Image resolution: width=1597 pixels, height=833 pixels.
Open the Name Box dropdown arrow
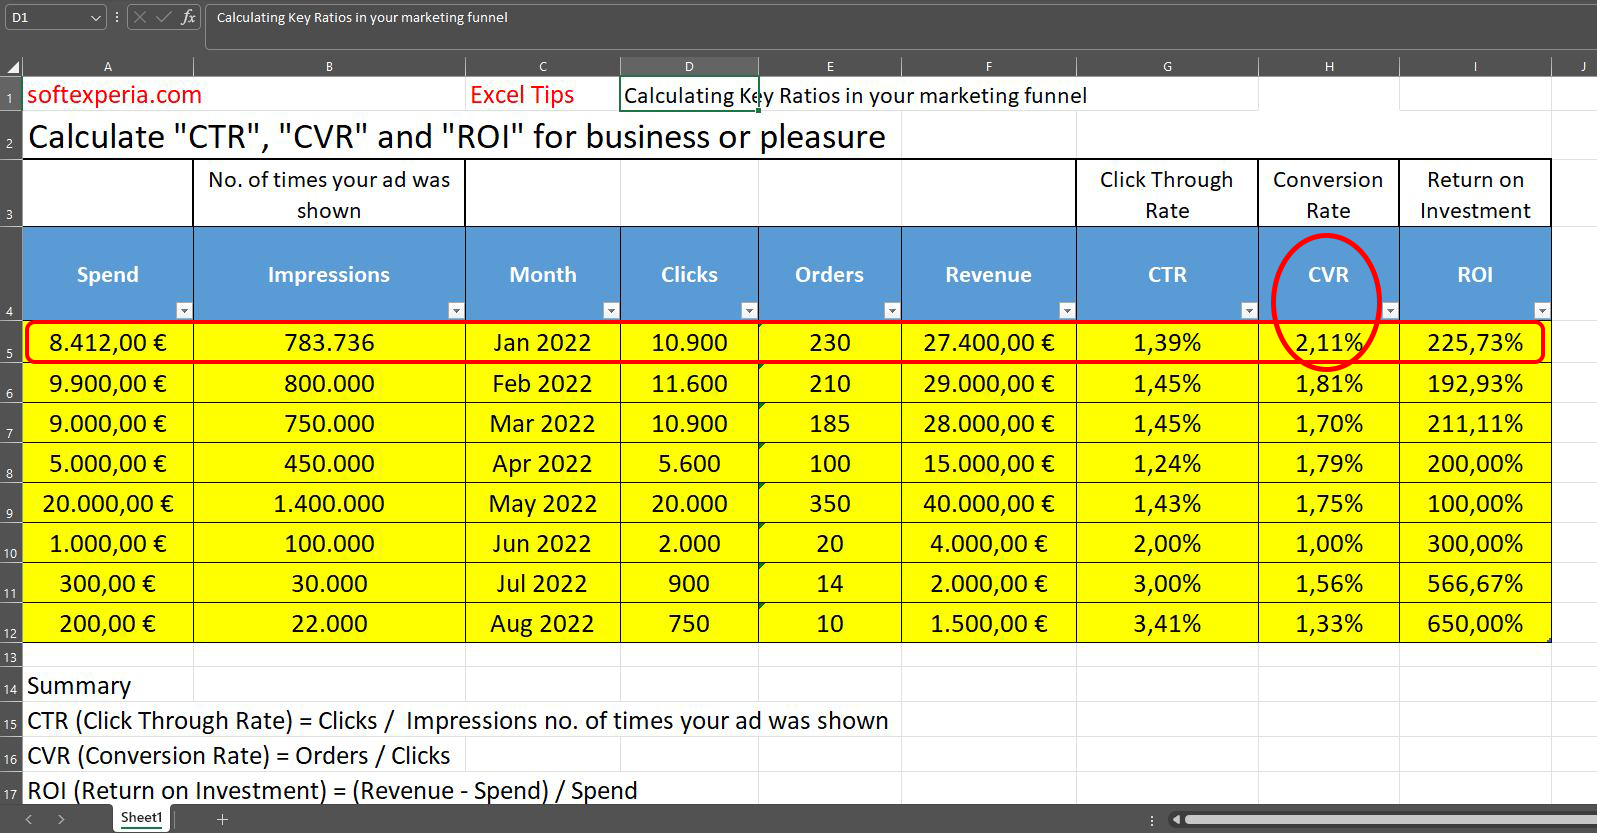pyautogui.click(x=95, y=18)
